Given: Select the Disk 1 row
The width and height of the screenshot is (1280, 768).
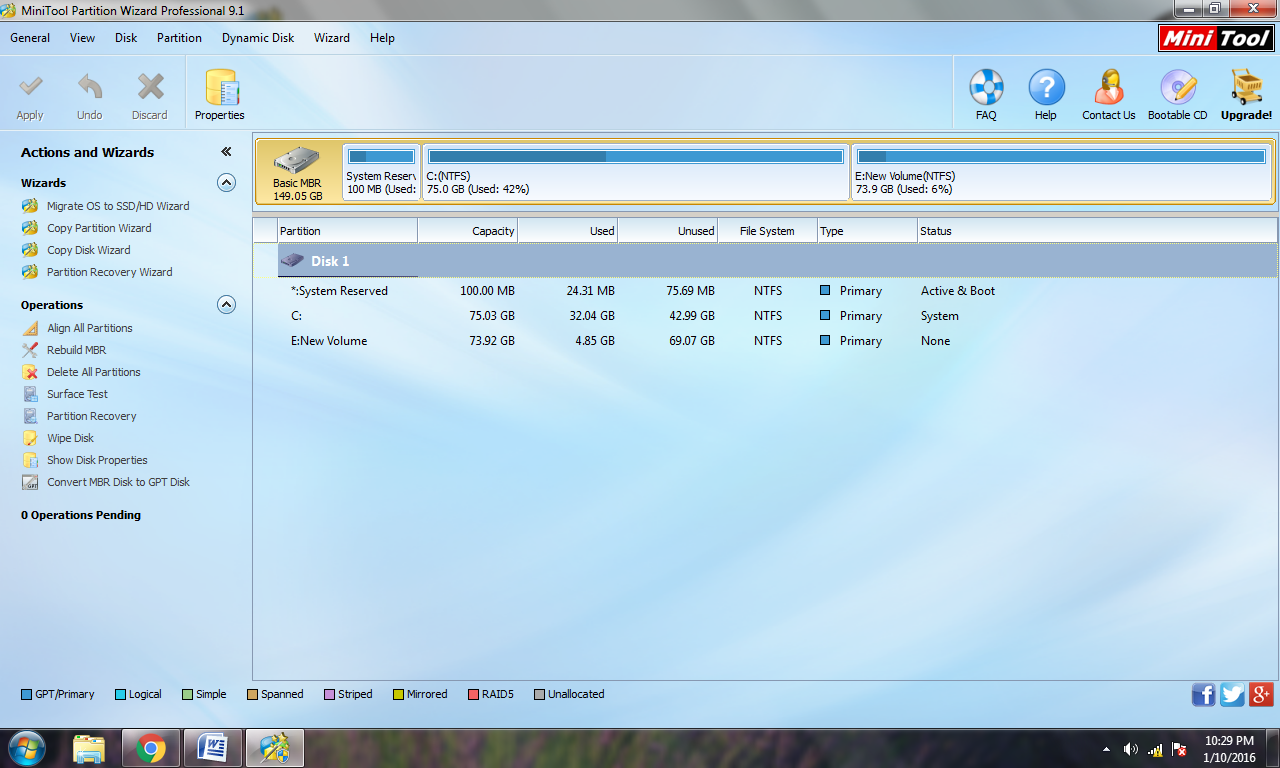Looking at the screenshot, I should 778,261.
